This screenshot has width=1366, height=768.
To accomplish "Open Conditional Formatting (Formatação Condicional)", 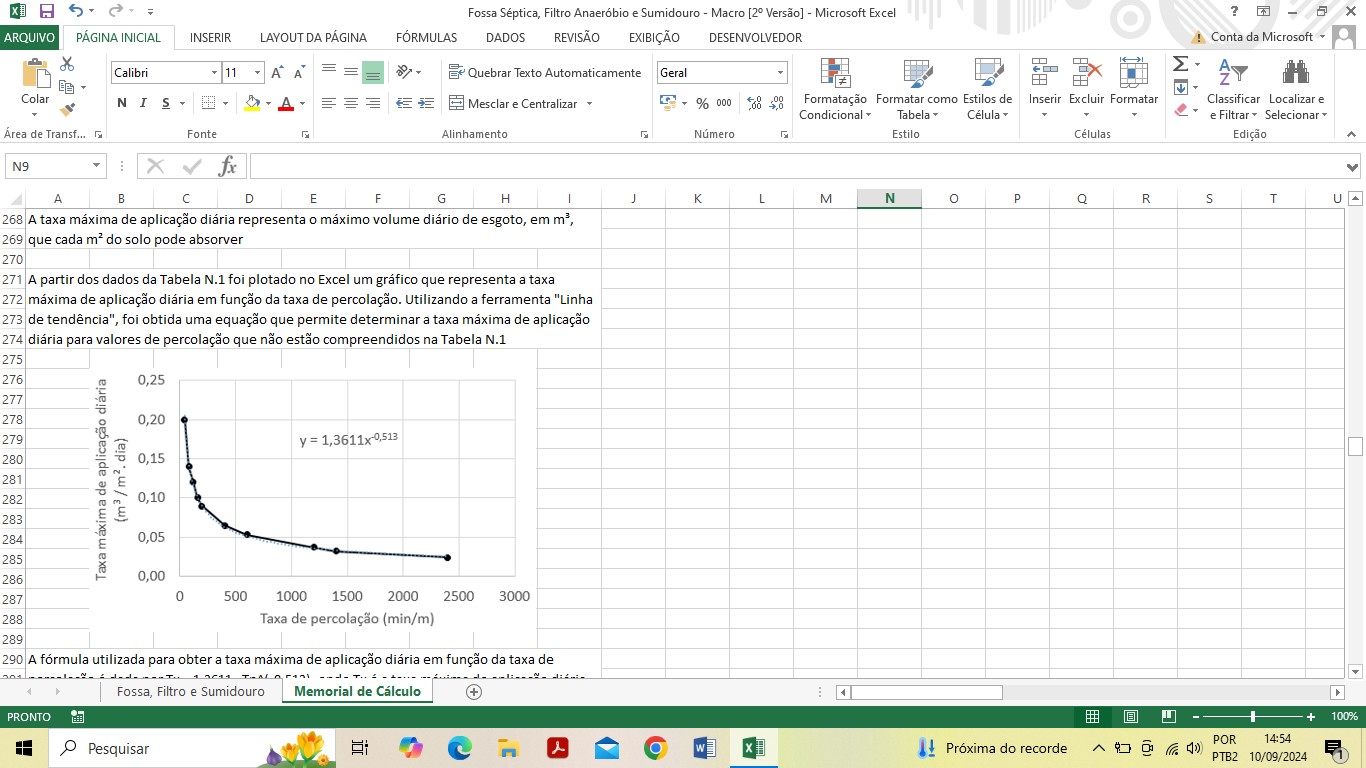I will (x=834, y=90).
